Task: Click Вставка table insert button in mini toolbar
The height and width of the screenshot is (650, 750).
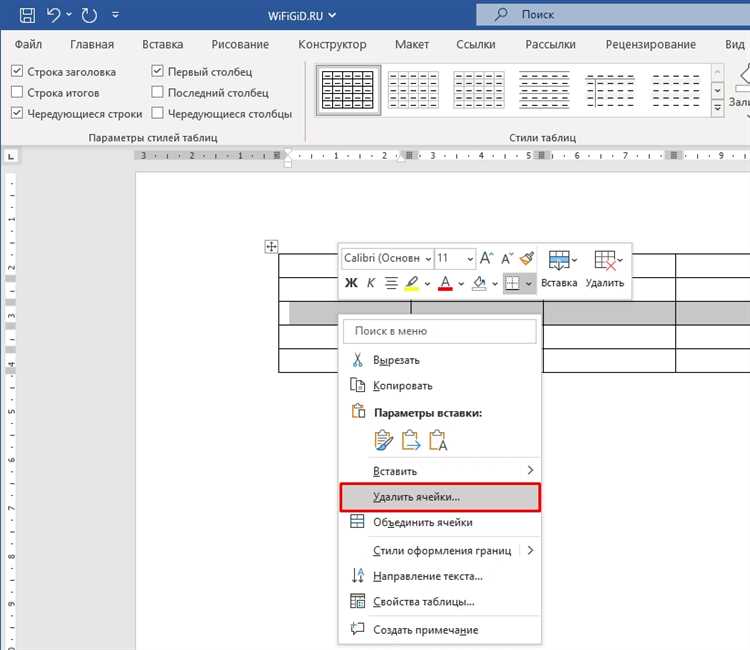Action: tap(559, 269)
